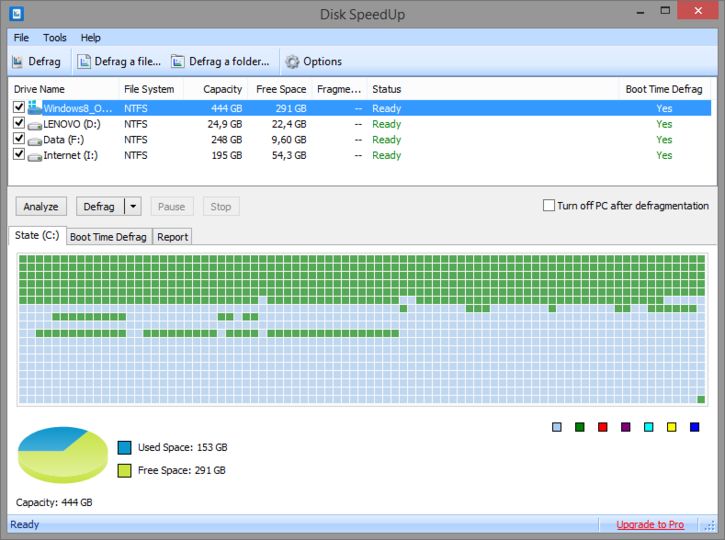Switch to the Boot Time Defrag tab
Viewport: 725px width, 540px height.
[x=108, y=237]
